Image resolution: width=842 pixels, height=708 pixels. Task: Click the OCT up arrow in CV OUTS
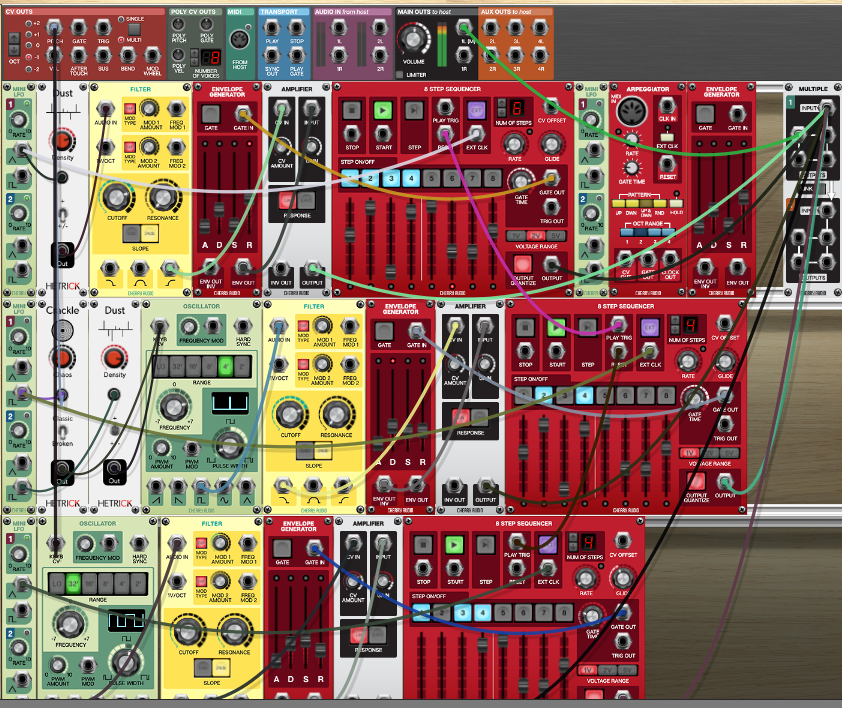coord(14,38)
